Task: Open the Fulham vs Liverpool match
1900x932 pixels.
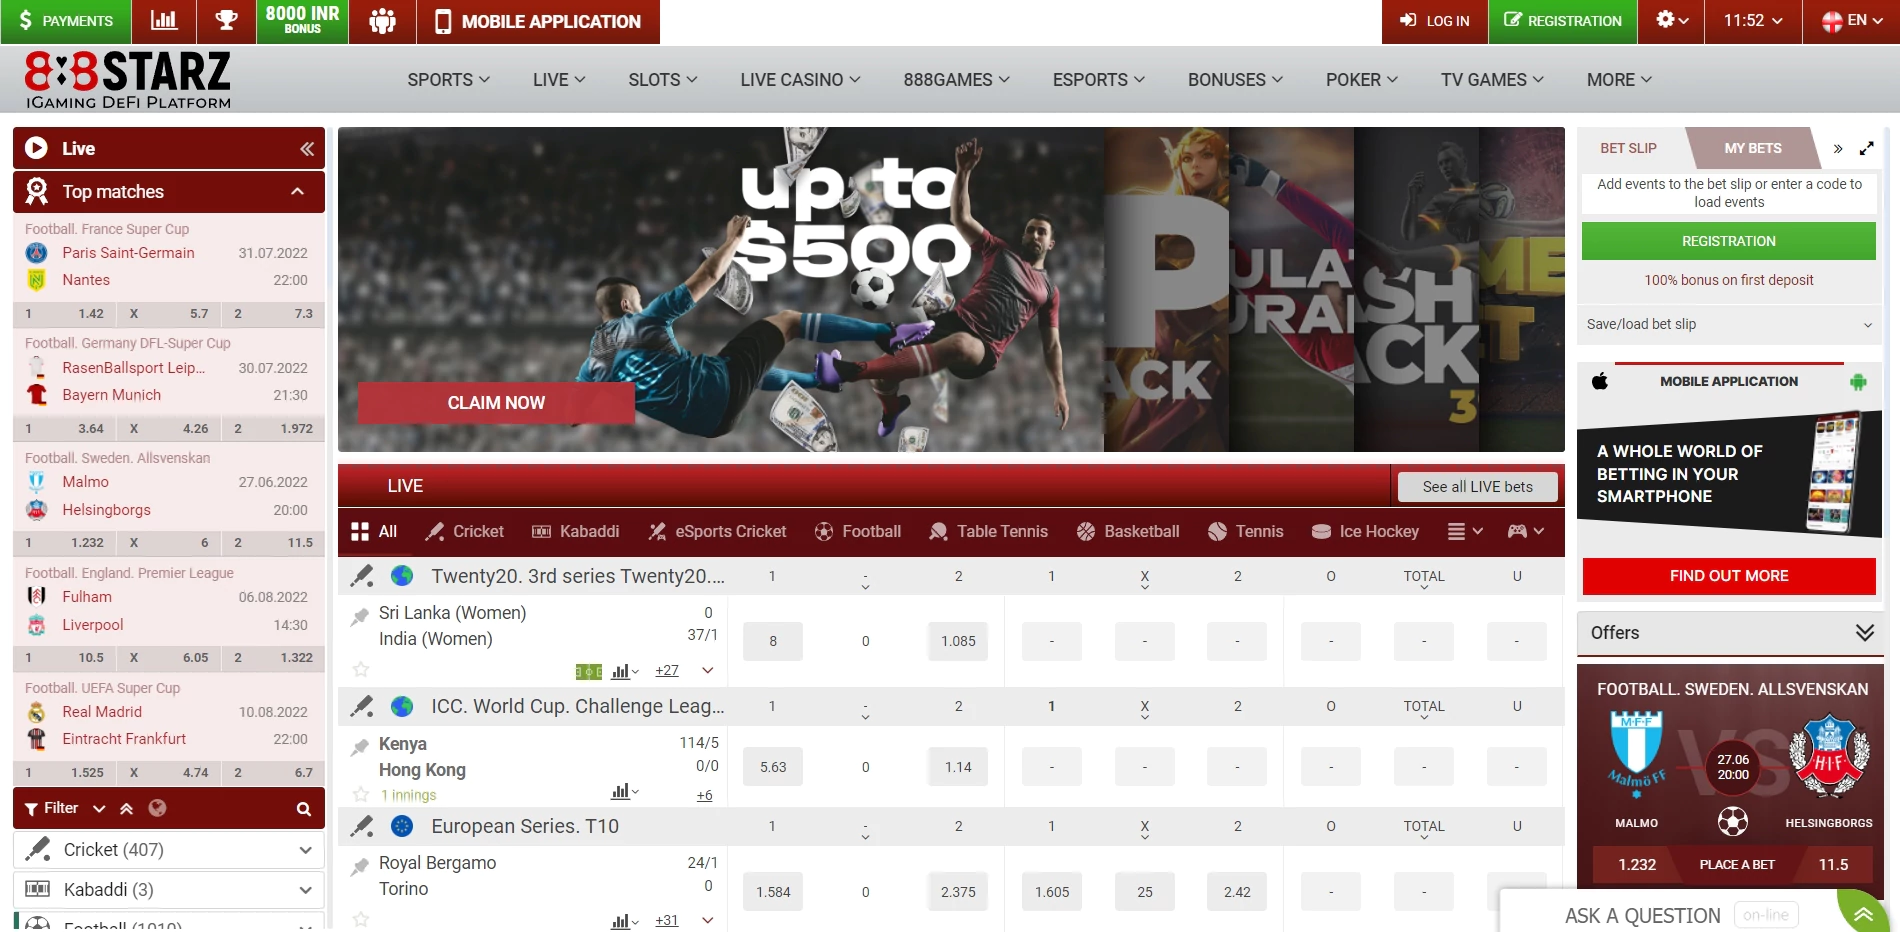Action: click(x=169, y=611)
